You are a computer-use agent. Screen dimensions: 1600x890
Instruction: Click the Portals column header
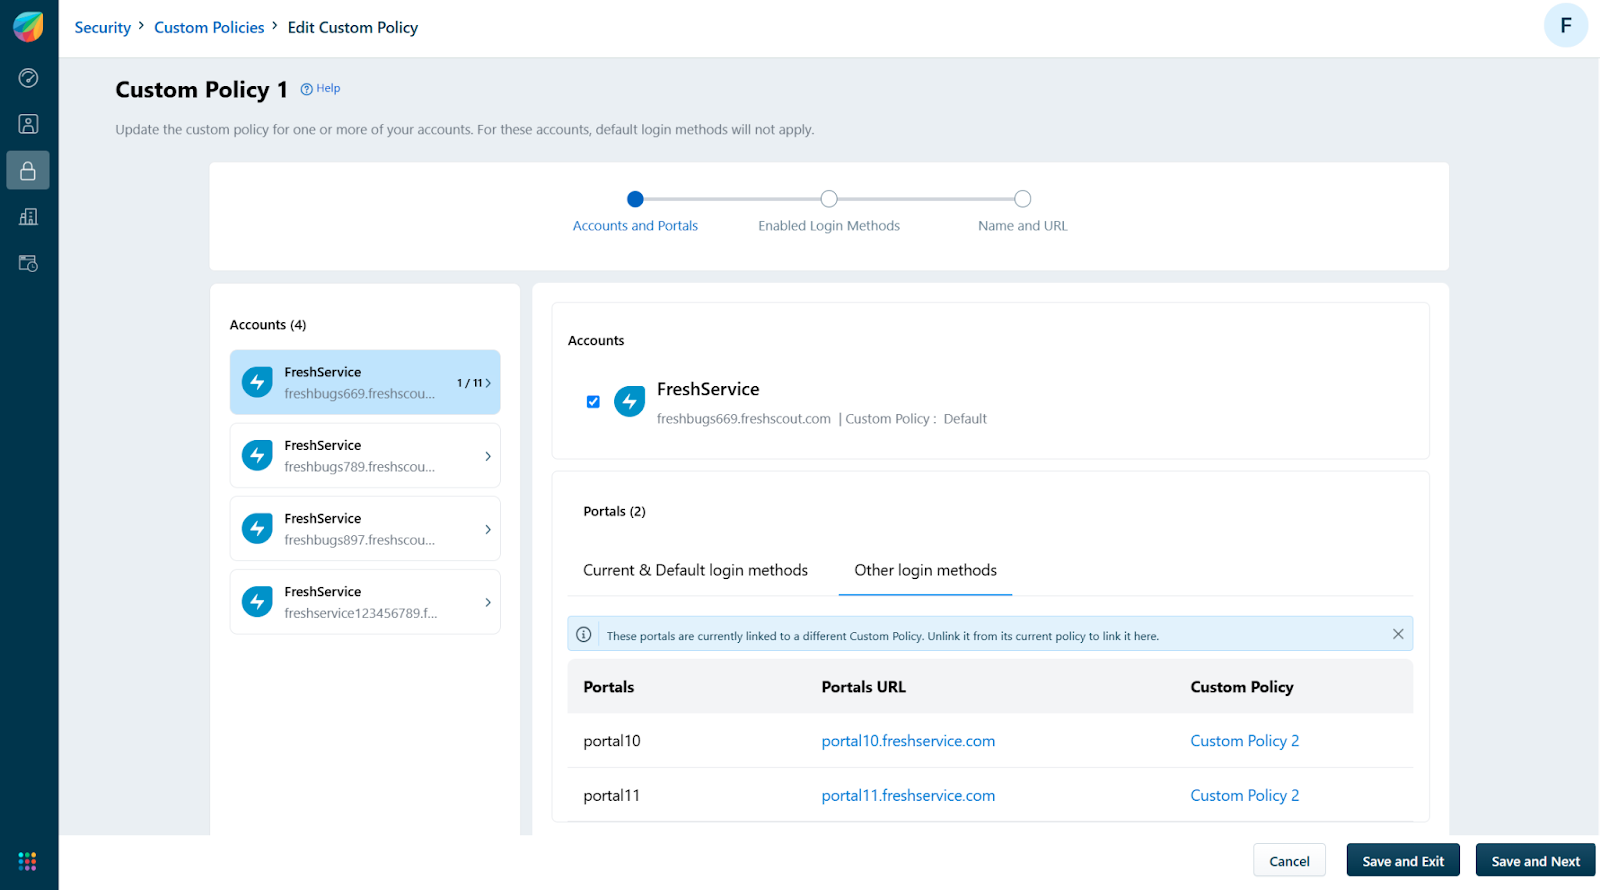coord(608,687)
